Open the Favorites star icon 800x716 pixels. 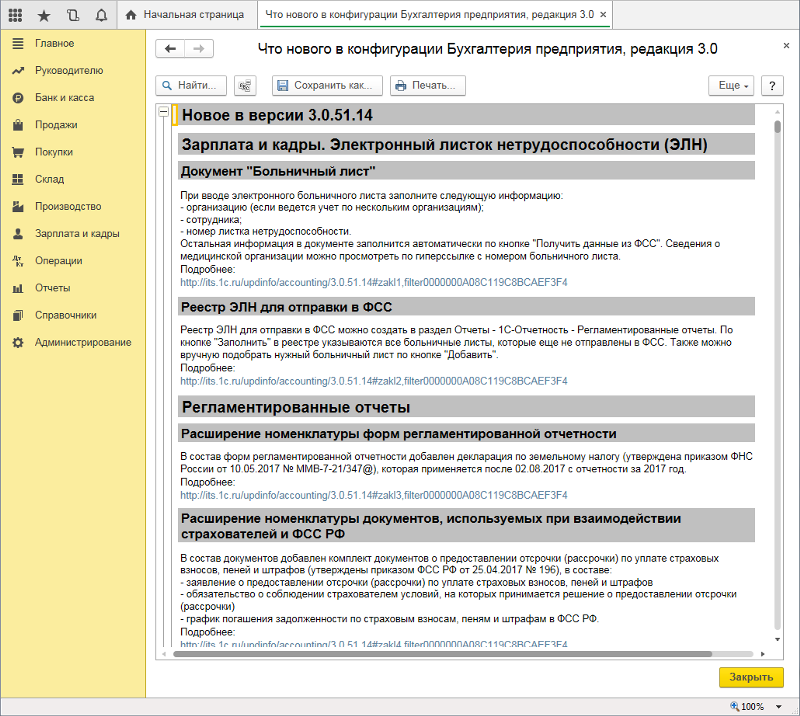tap(44, 16)
